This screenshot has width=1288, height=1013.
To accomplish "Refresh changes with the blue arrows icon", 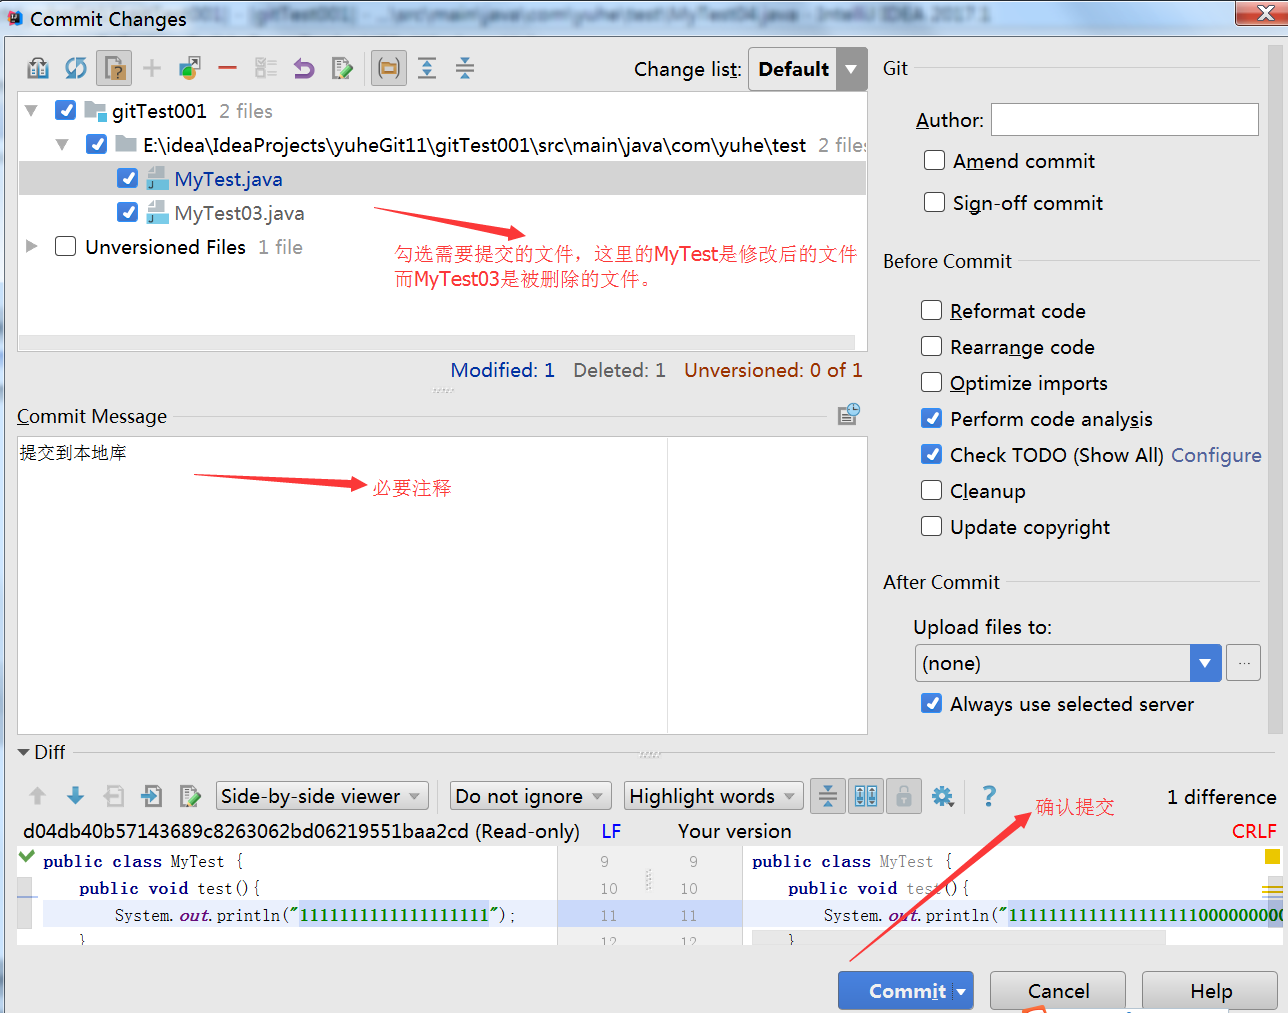I will tap(76, 68).
